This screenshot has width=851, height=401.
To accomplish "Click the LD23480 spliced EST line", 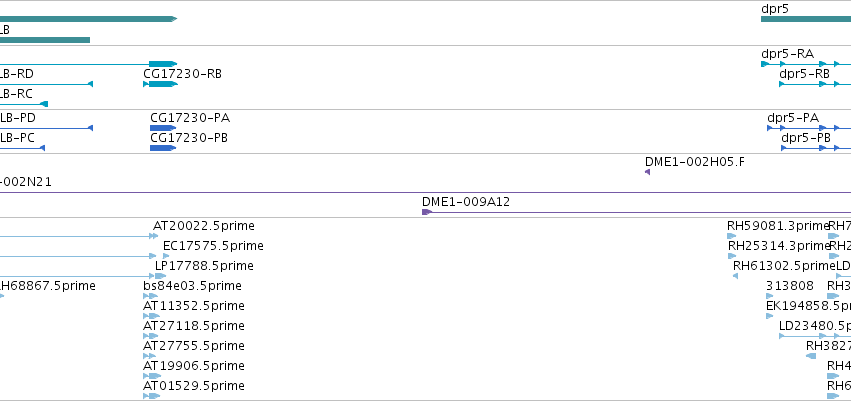I will click(815, 336).
